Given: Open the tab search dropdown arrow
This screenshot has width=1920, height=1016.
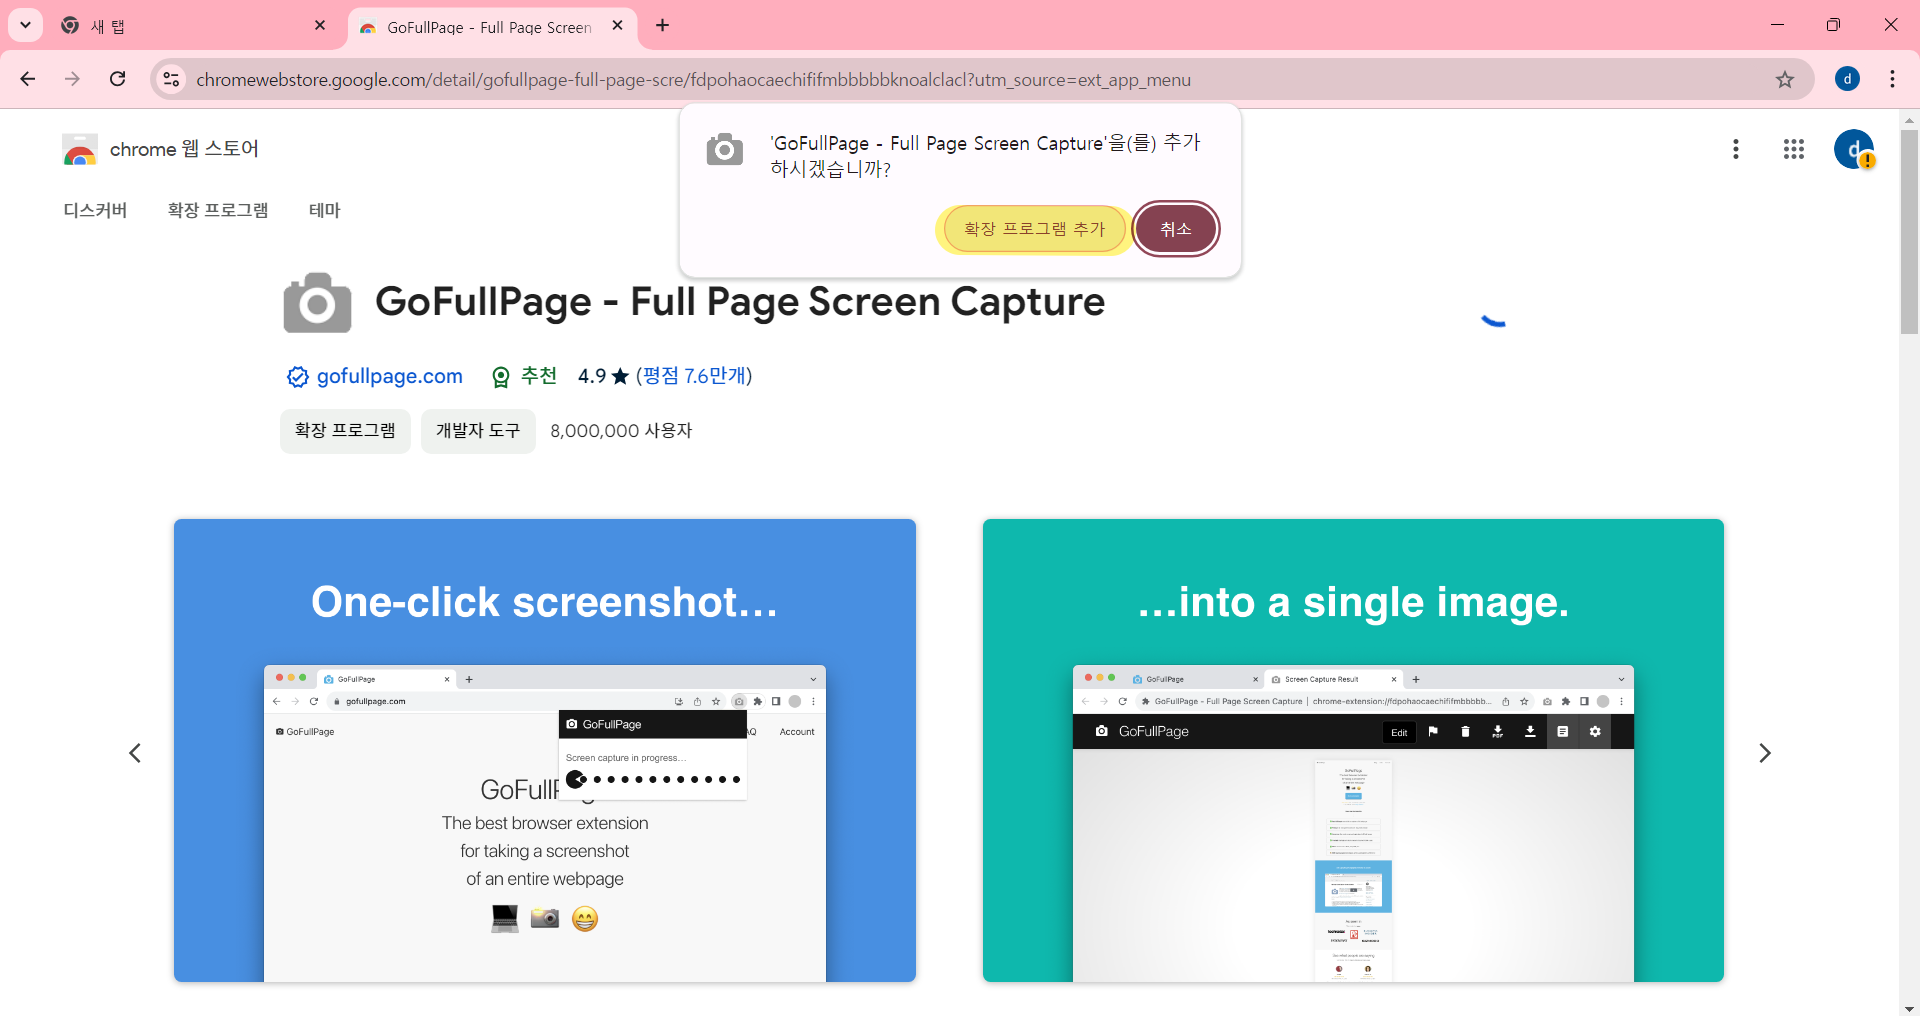Looking at the screenshot, I should [25, 25].
